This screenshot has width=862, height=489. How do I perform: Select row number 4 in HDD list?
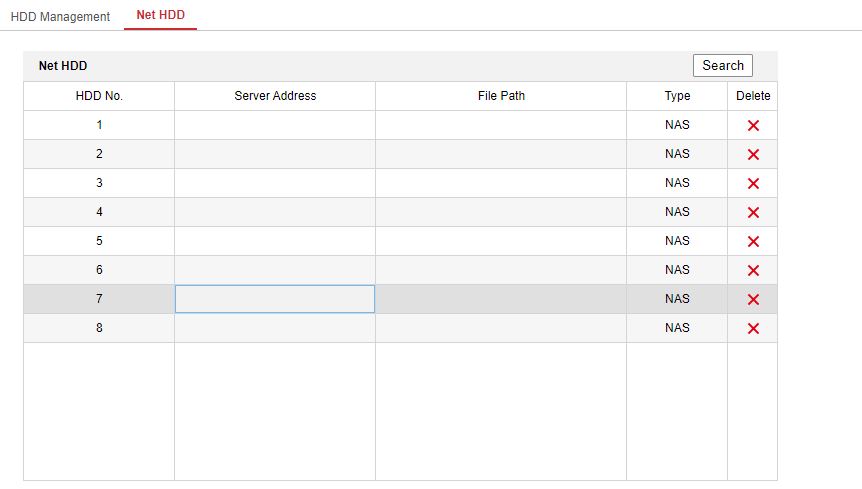pos(99,212)
